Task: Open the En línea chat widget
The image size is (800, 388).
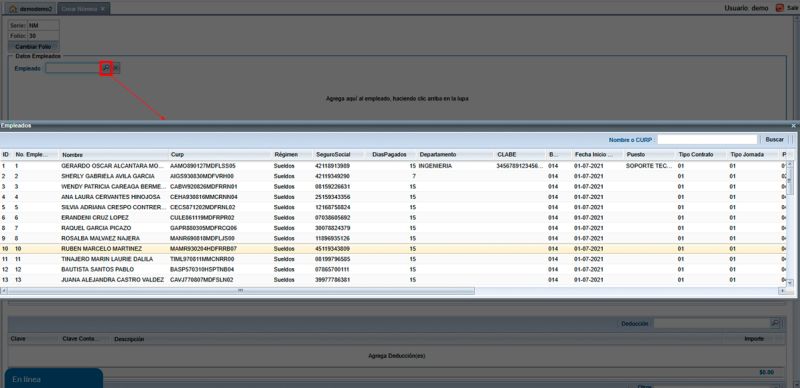Action: [54, 378]
